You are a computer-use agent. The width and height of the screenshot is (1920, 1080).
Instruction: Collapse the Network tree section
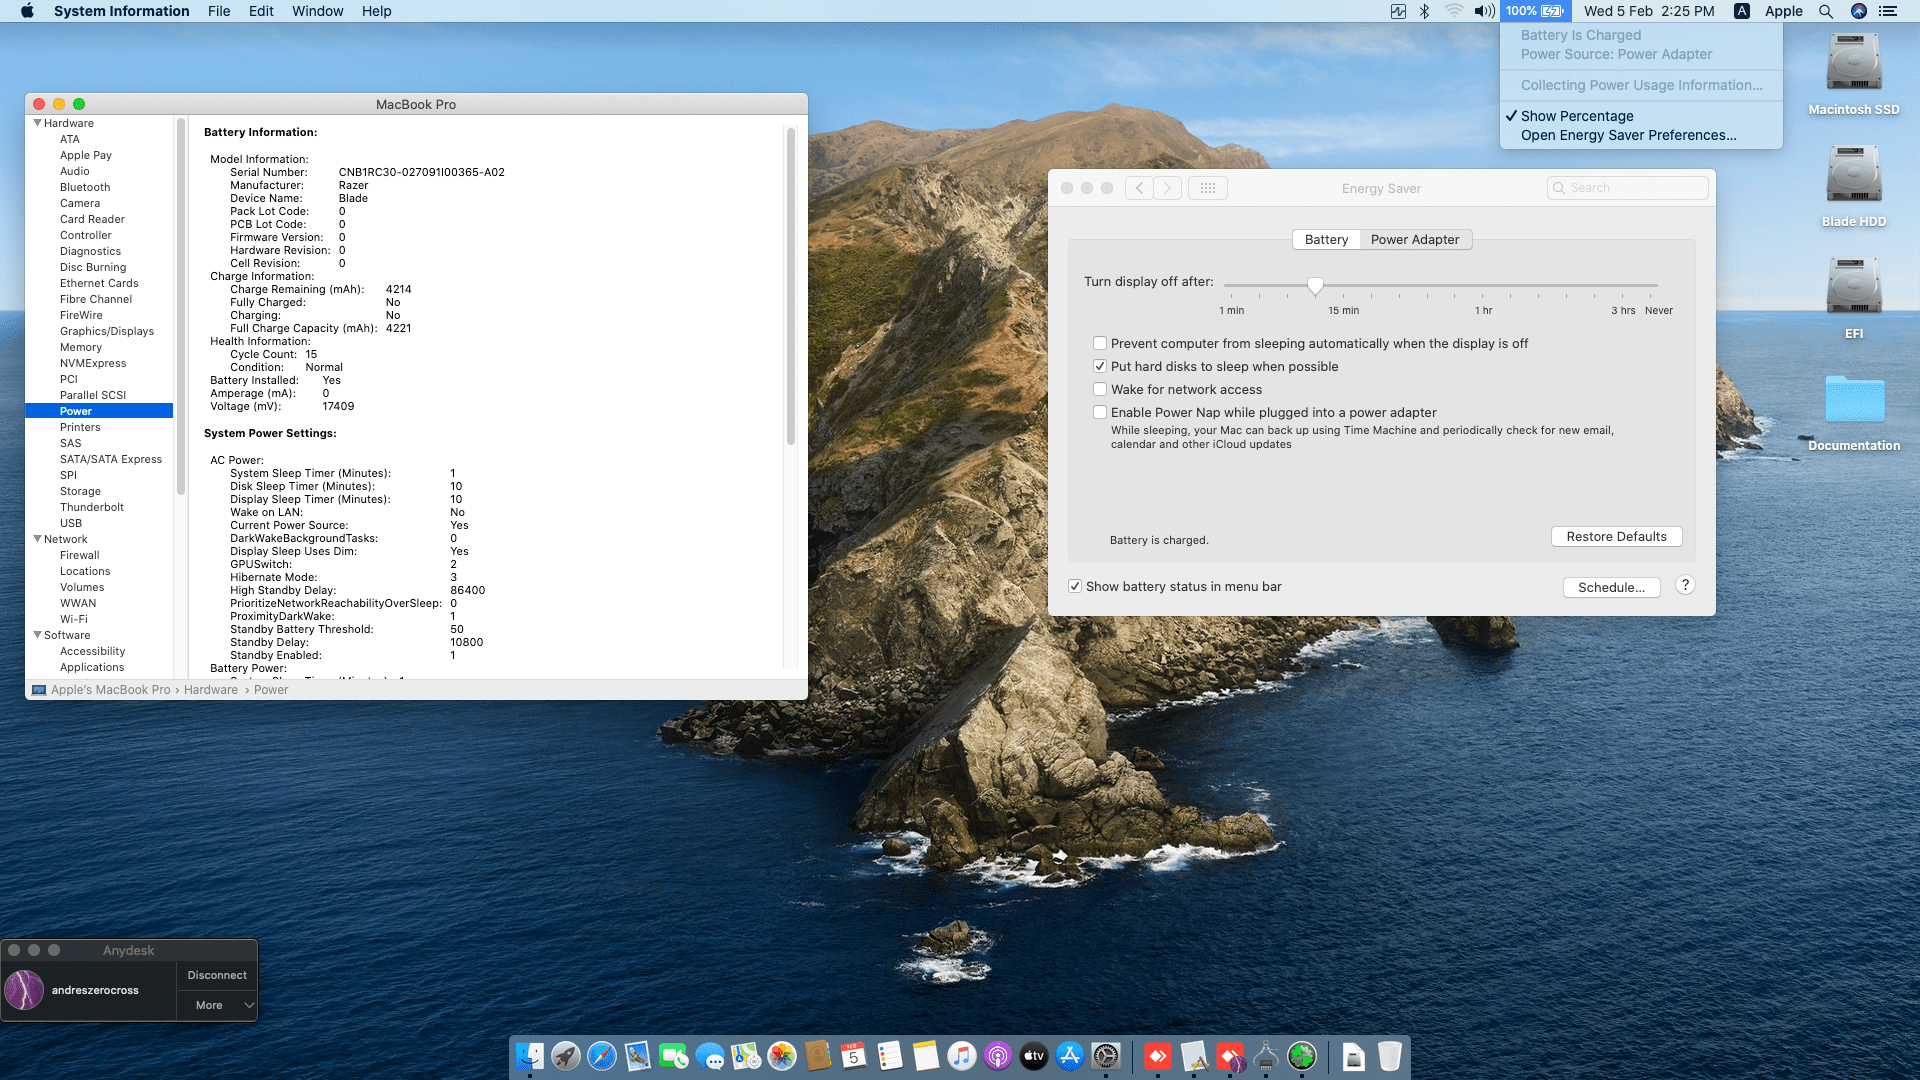(x=38, y=539)
